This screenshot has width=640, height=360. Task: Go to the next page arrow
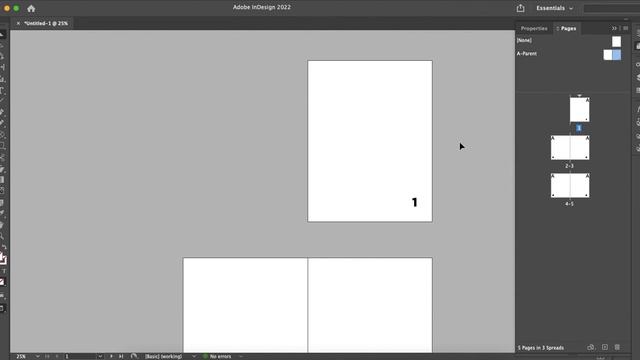point(111,356)
